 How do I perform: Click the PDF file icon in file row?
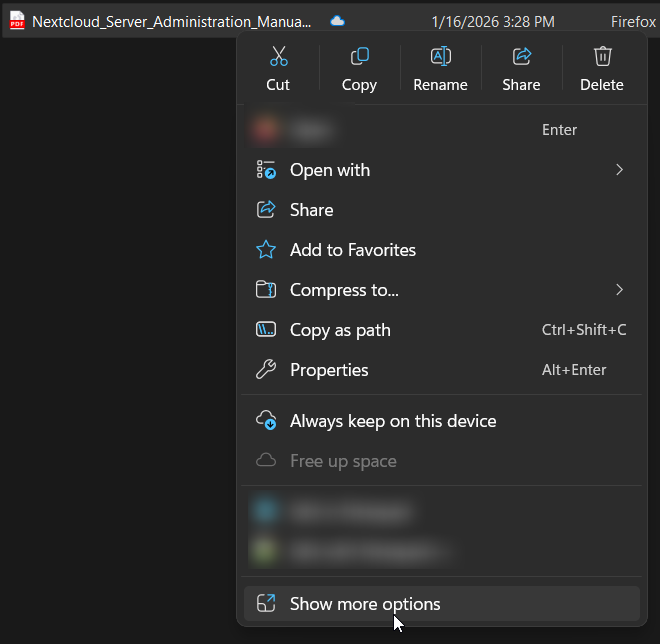click(17, 20)
